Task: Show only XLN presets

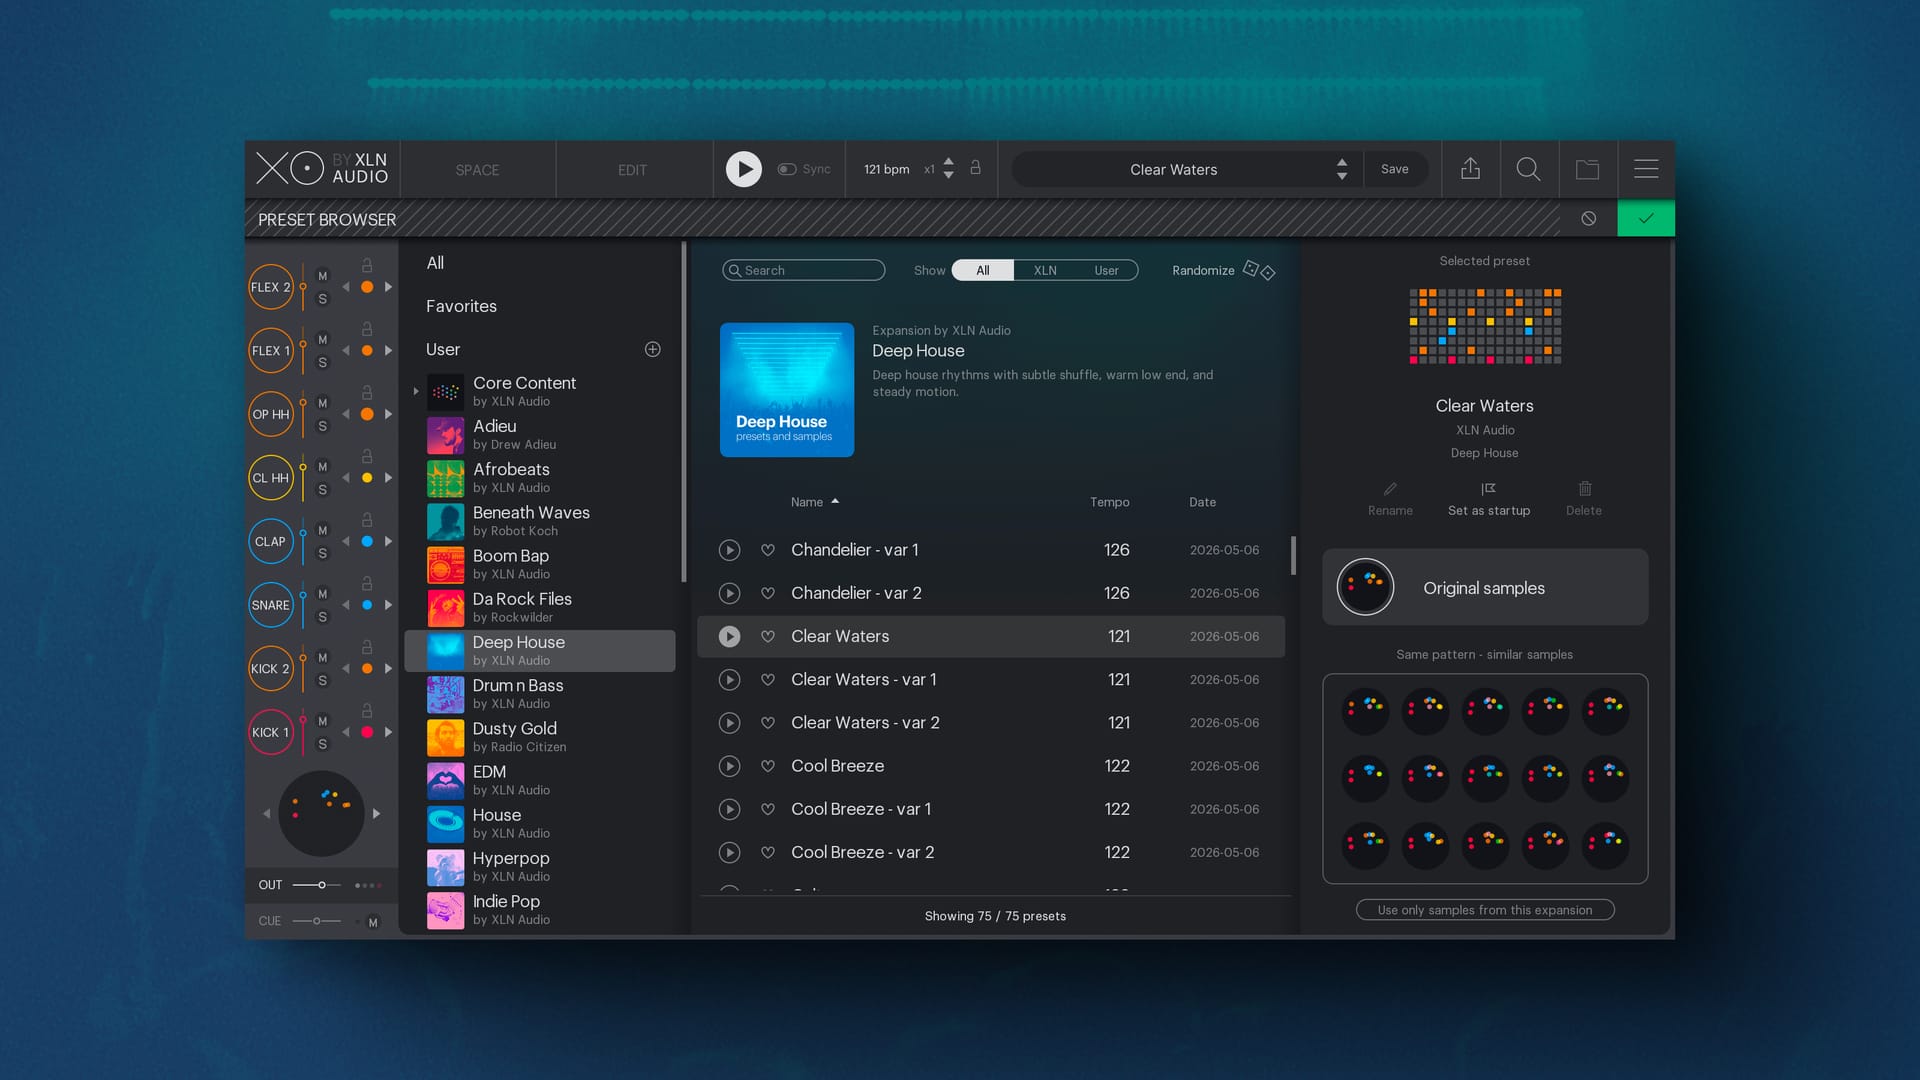Action: click(1045, 270)
